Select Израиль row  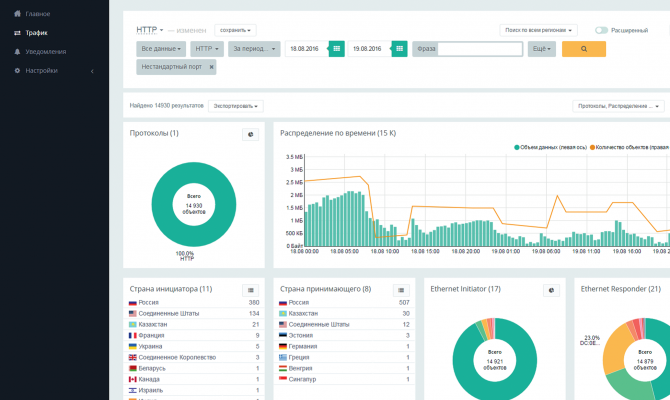(194, 390)
